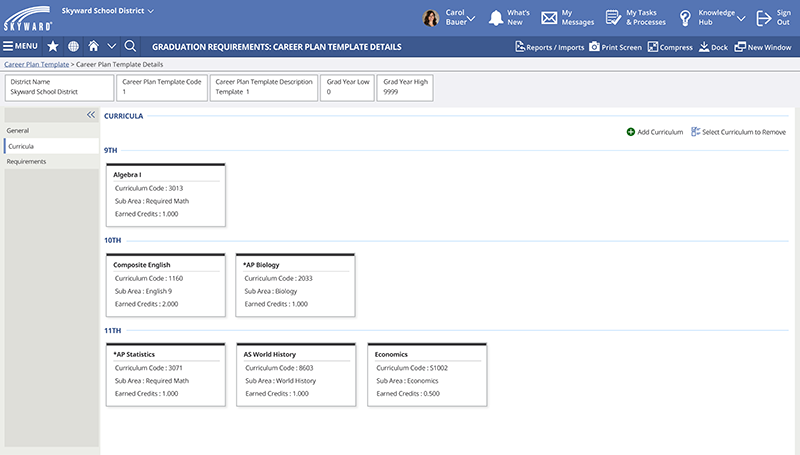Click the 10TH grade section header
This screenshot has width=800, height=455.
pyautogui.click(x=113, y=240)
